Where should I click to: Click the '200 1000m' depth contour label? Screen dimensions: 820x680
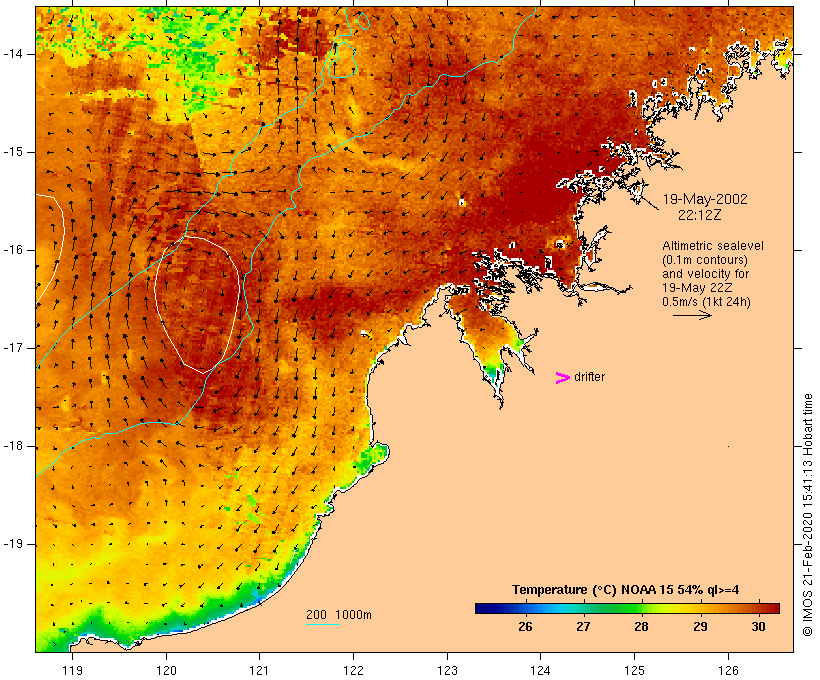pos(339,615)
